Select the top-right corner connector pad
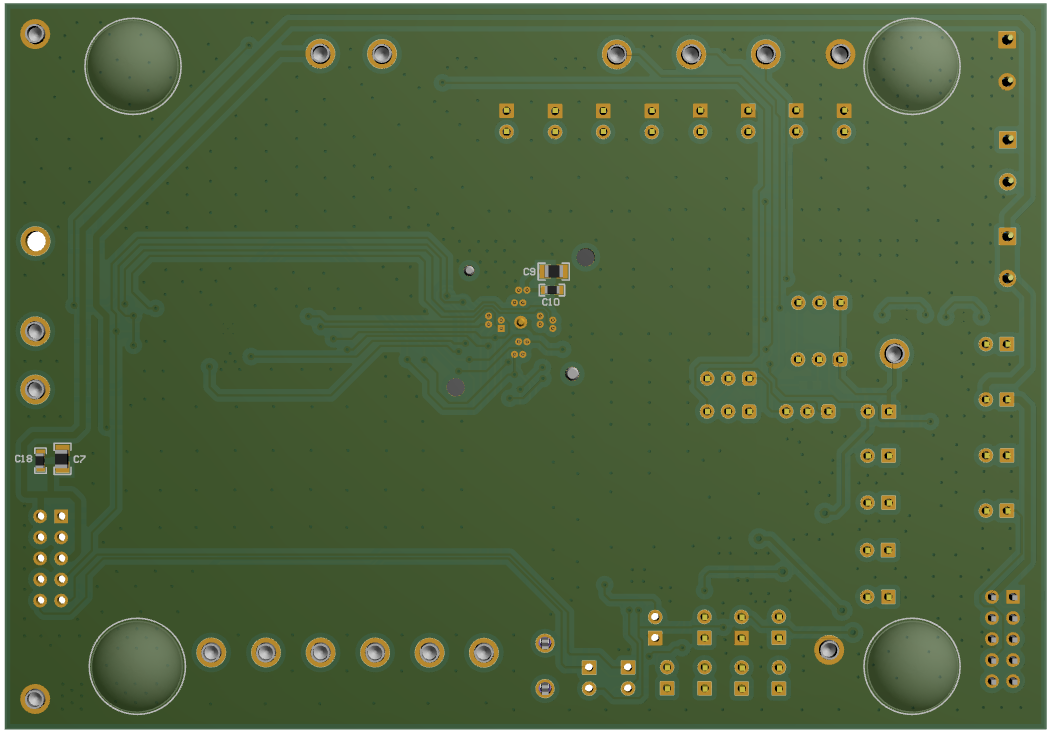Image resolution: width=1052 pixels, height=735 pixels. [x=1008, y=38]
